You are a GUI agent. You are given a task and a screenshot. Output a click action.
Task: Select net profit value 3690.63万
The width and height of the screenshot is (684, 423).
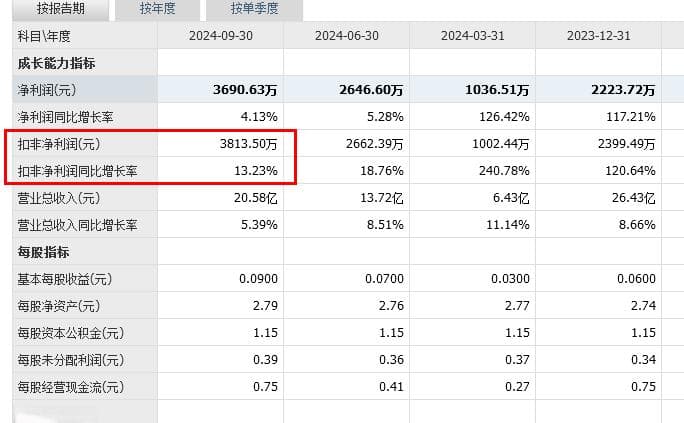[245, 90]
